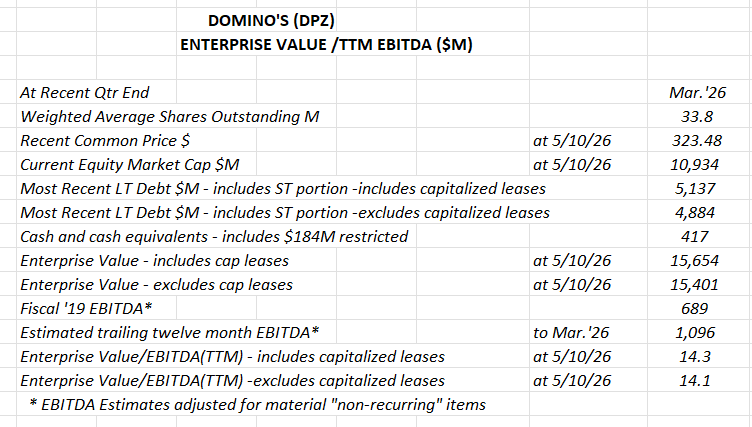This screenshot has width=752, height=427.
Task: Select the Mar.'26 column header cell
Action: (x=697, y=93)
